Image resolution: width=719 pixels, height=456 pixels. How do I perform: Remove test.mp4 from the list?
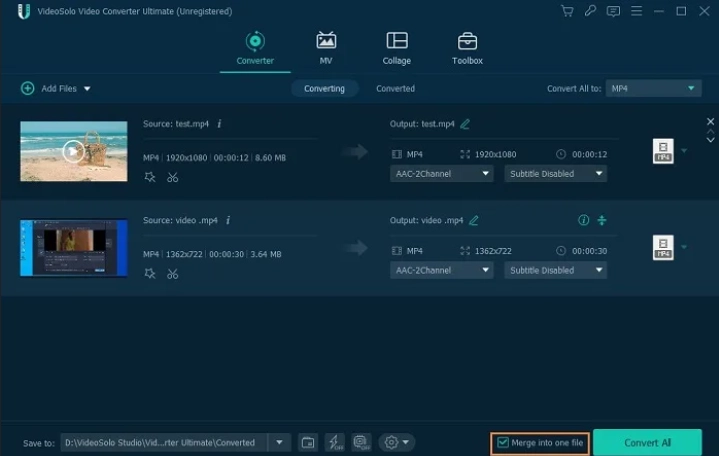point(710,122)
